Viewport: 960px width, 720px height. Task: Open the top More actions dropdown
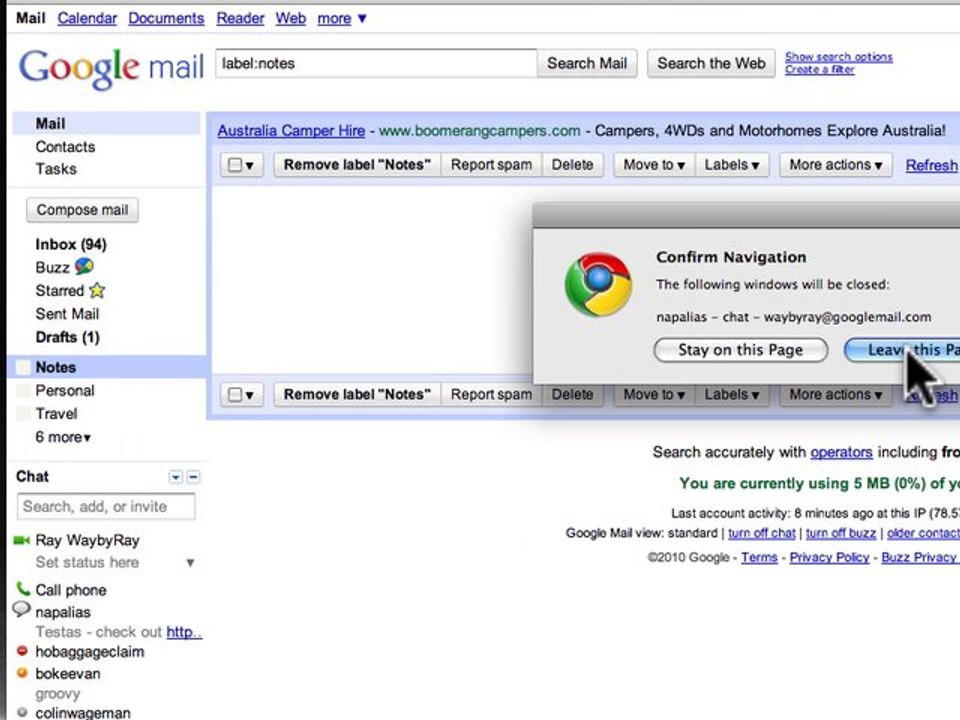point(835,165)
